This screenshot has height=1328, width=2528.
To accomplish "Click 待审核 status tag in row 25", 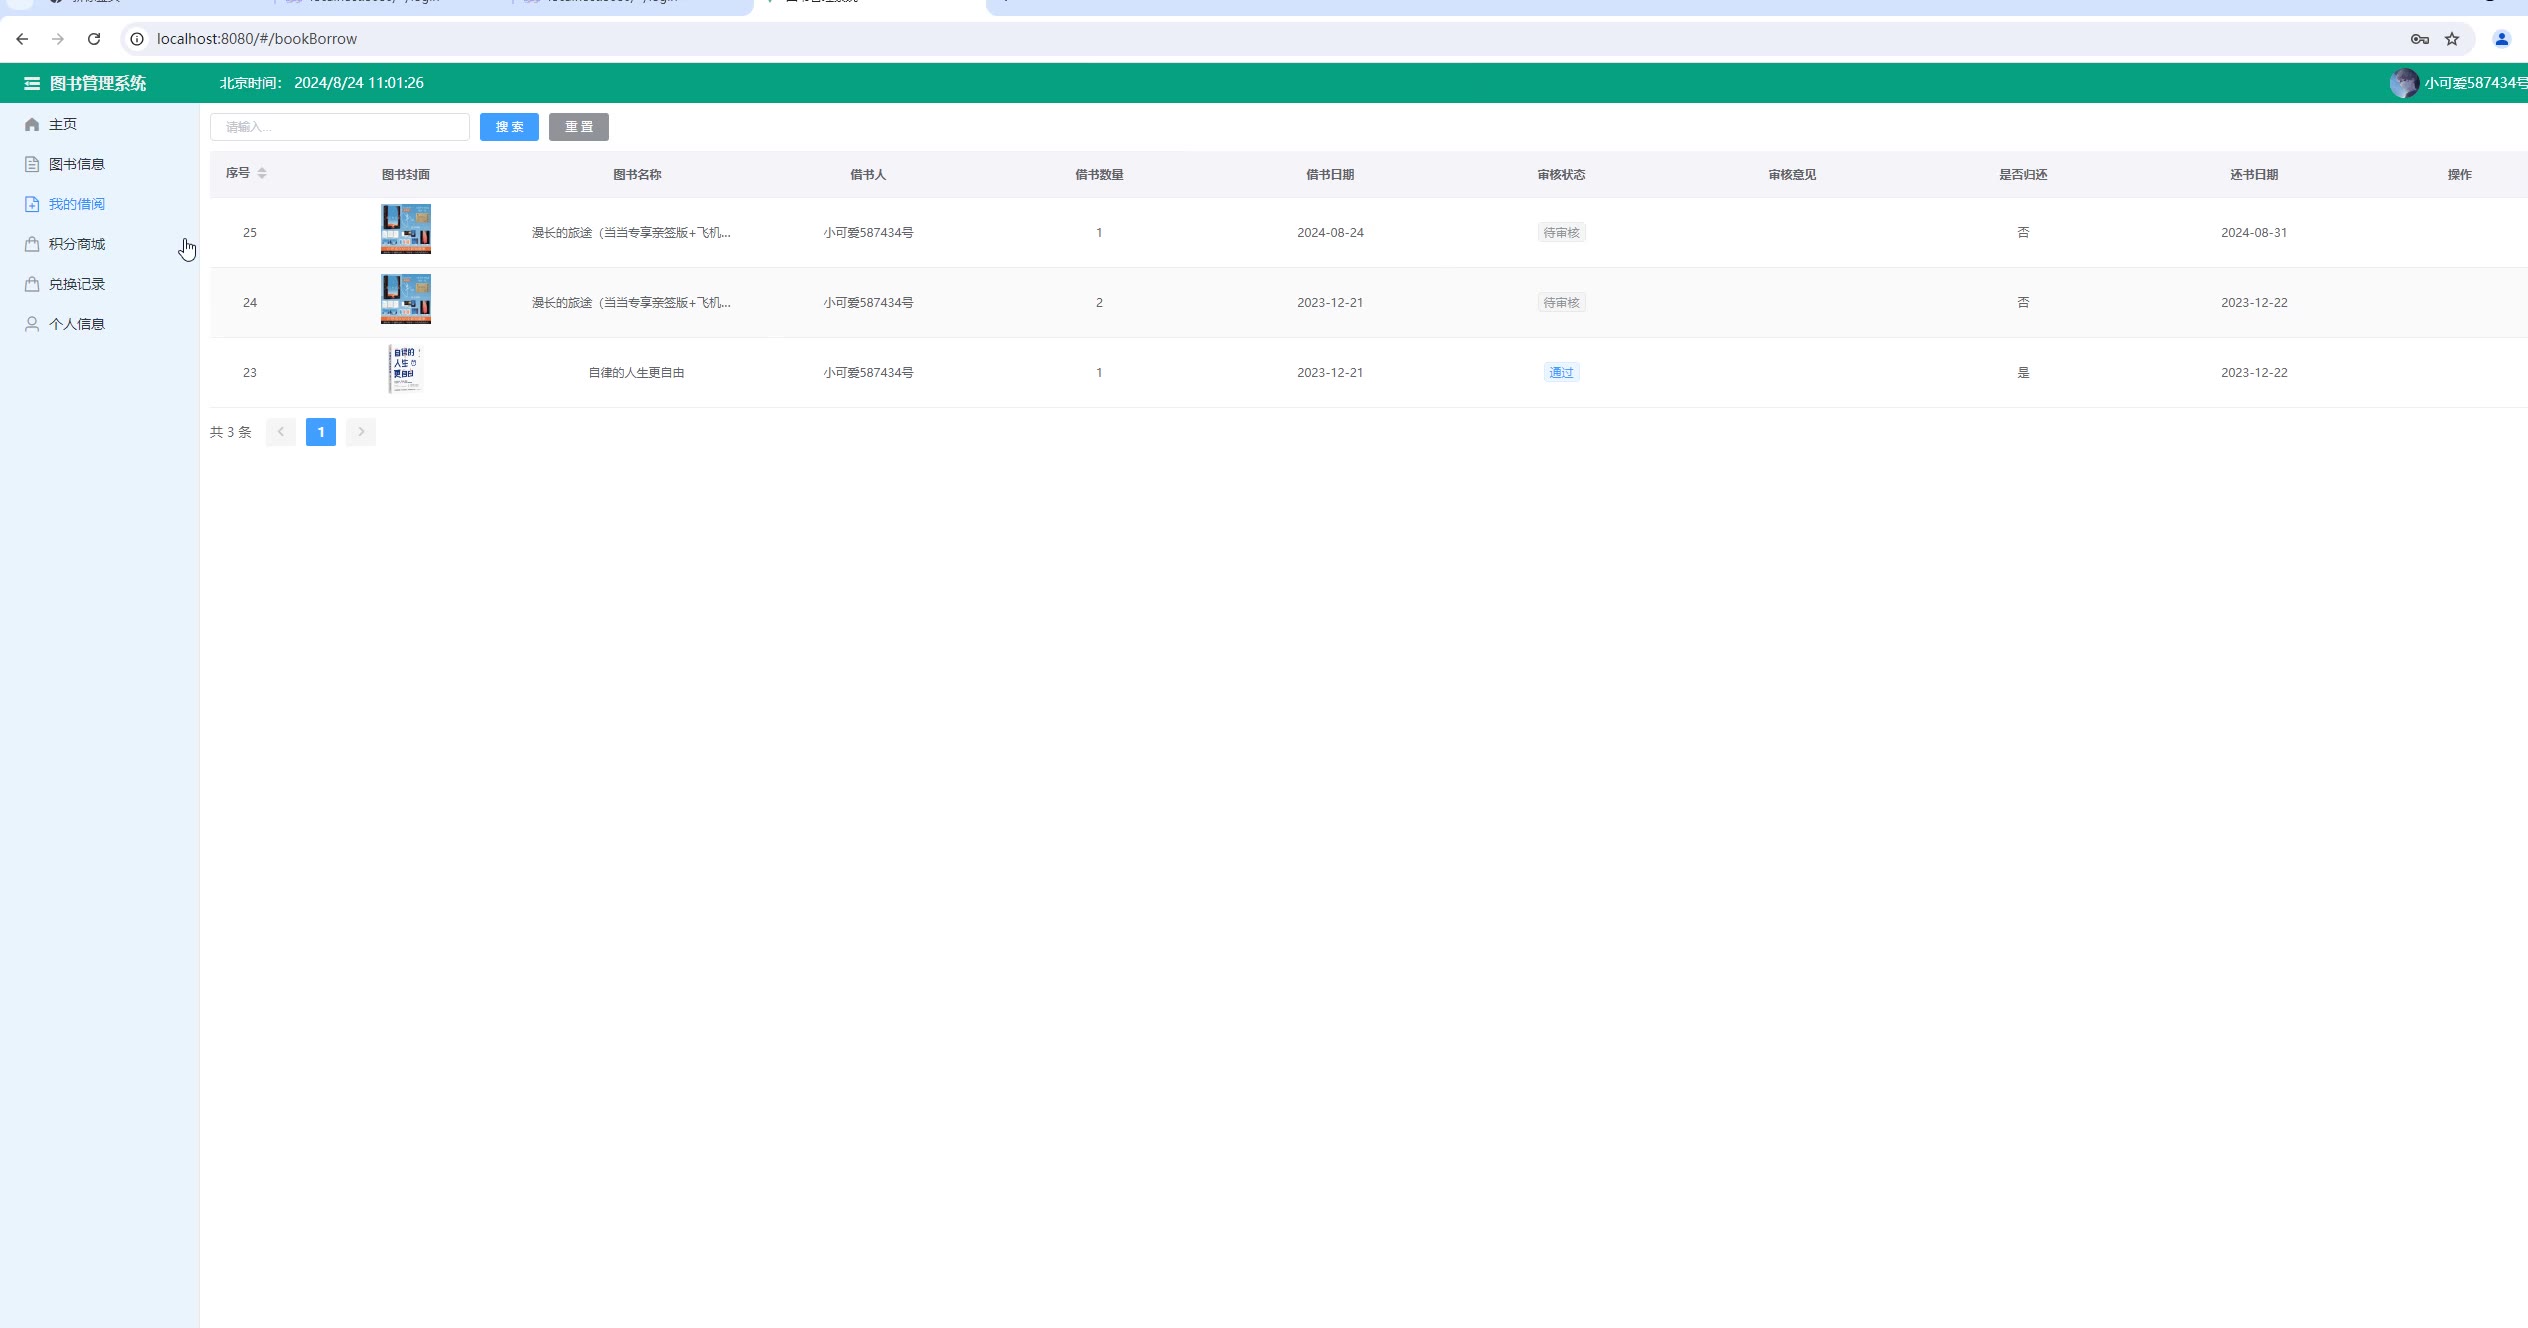I will pos(1561,233).
